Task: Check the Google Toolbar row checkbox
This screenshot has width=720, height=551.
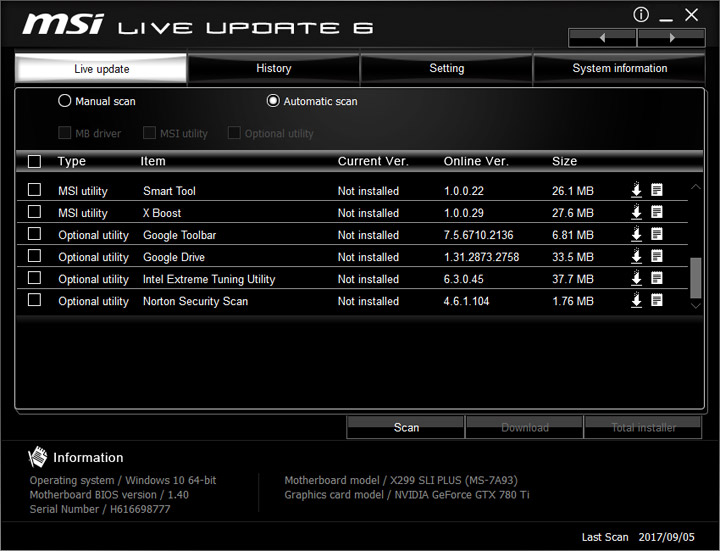Action: pyautogui.click(x=34, y=234)
